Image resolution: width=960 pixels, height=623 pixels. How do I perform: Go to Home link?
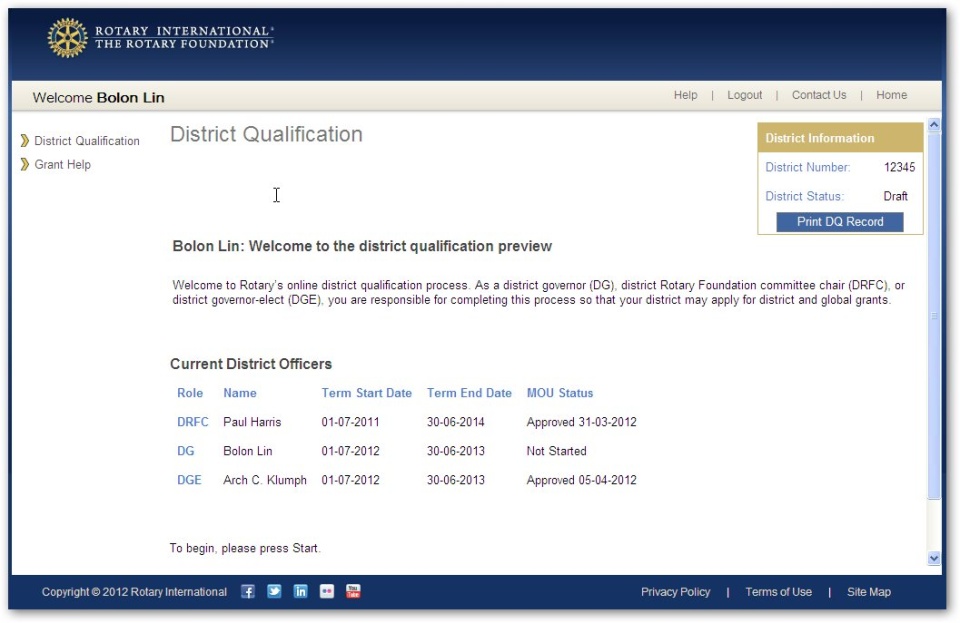point(891,95)
